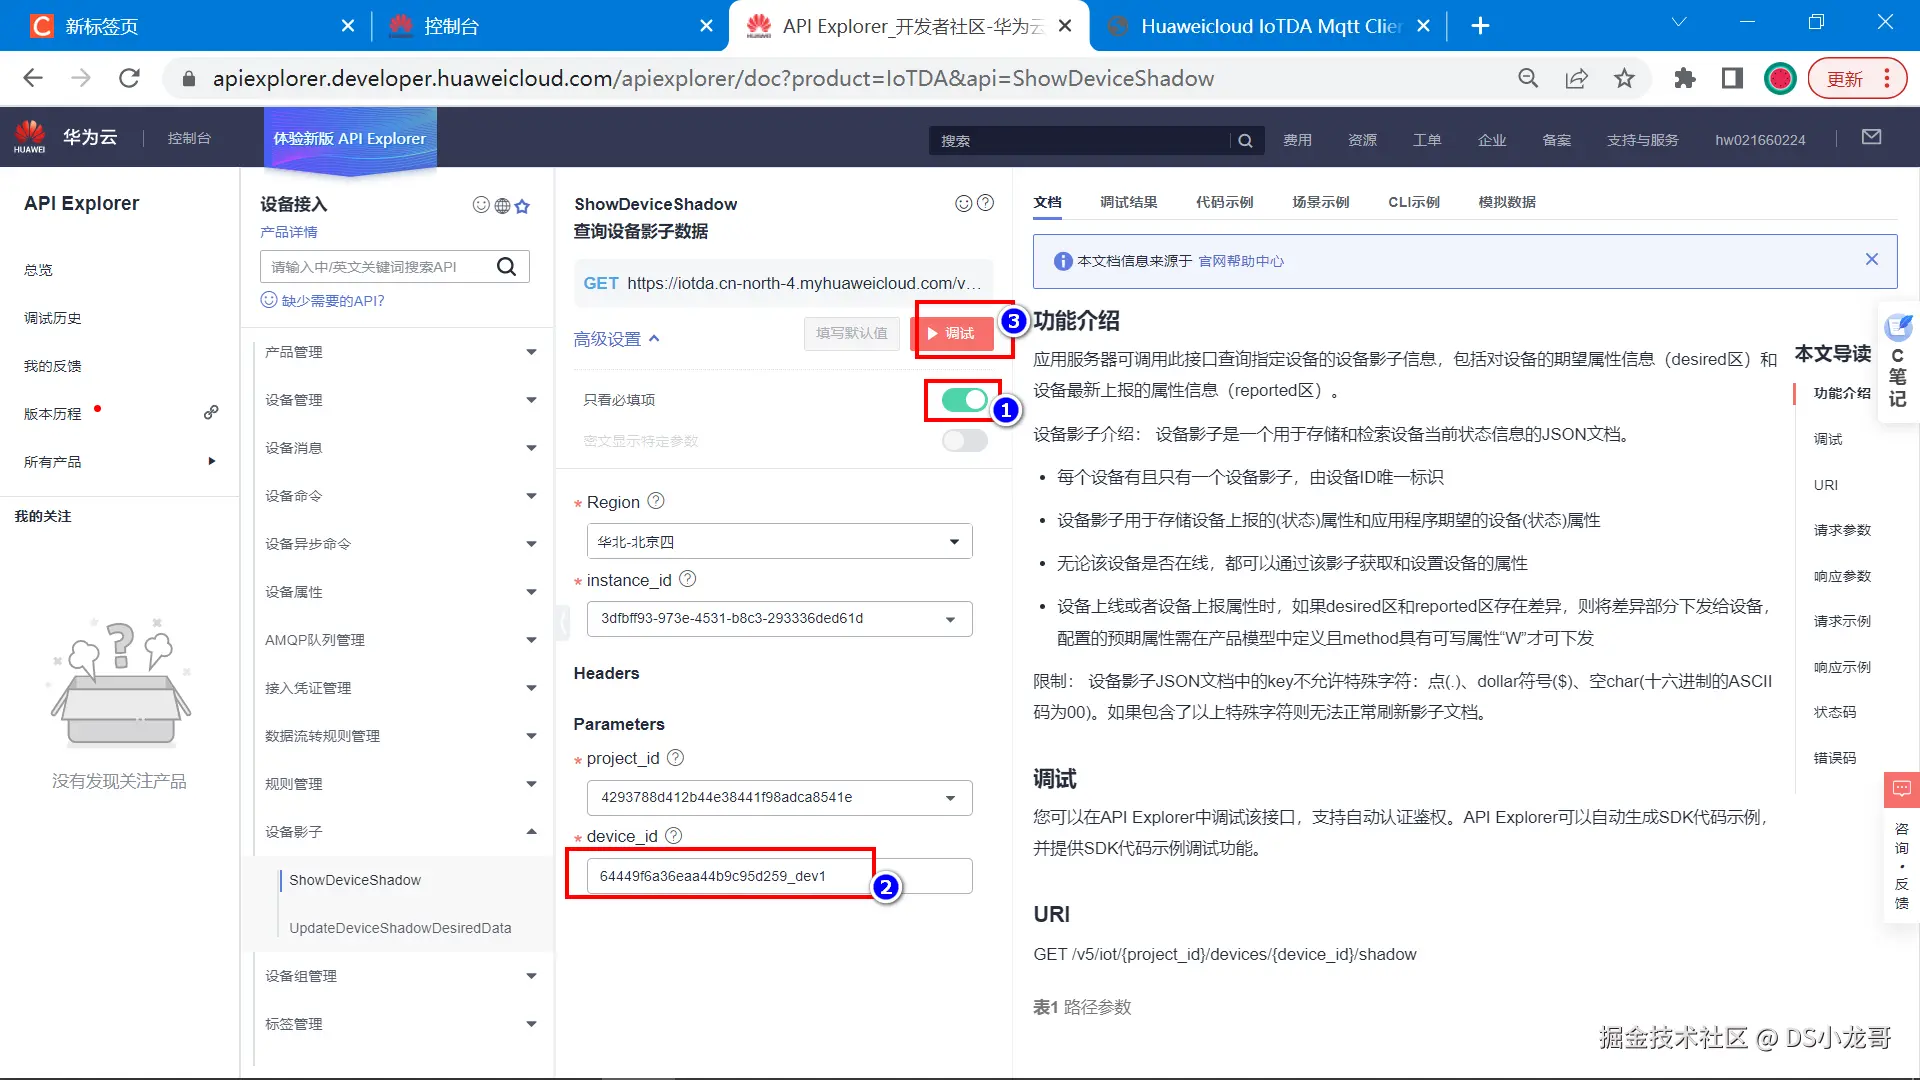The height and width of the screenshot is (1080, 1920).
Task: Click the help question mark beside ShowDeviceShadow
Action: [x=985, y=203]
